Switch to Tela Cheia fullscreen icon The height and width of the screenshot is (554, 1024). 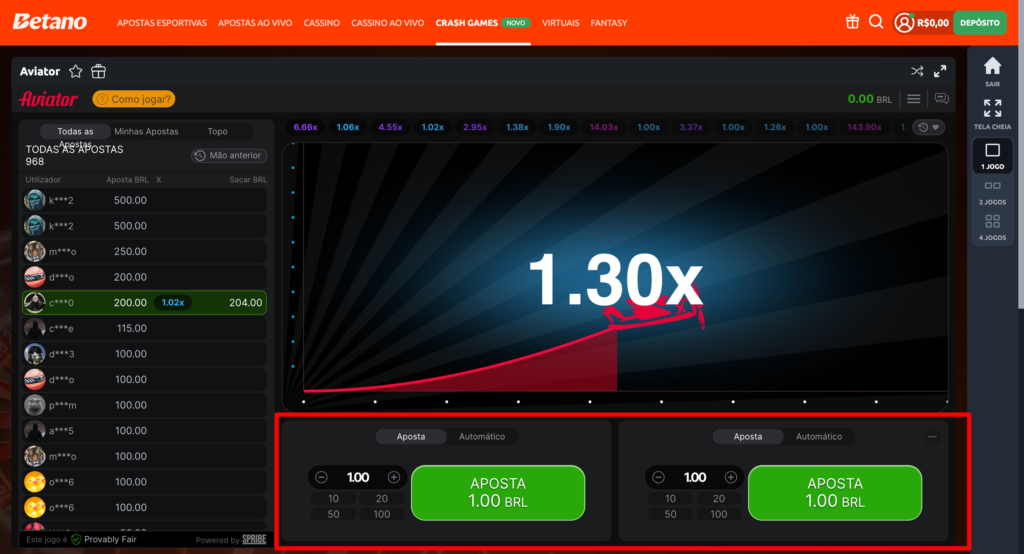point(992,108)
